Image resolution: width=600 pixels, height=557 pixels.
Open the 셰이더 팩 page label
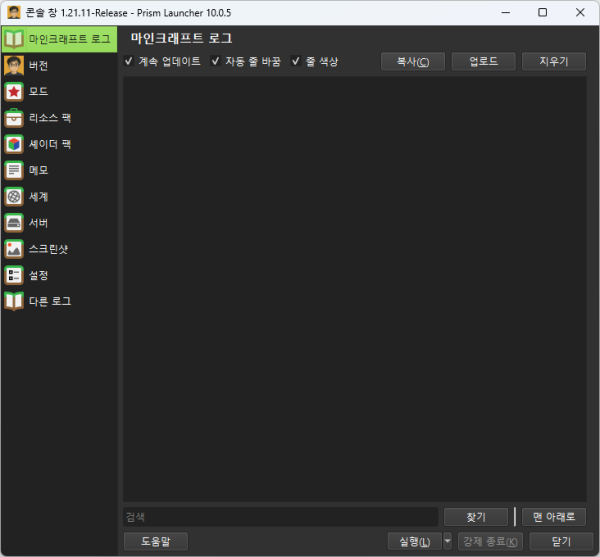tap(50, 144)
